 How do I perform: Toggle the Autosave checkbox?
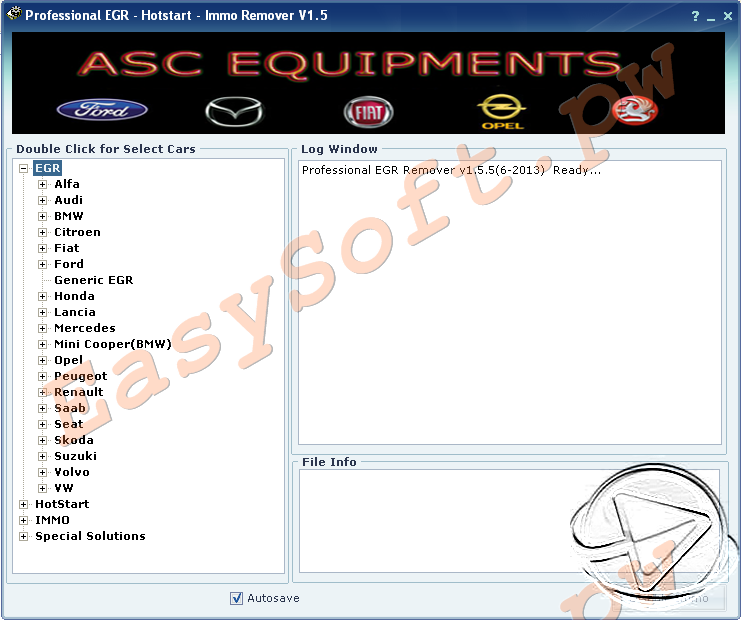(236, 598)
